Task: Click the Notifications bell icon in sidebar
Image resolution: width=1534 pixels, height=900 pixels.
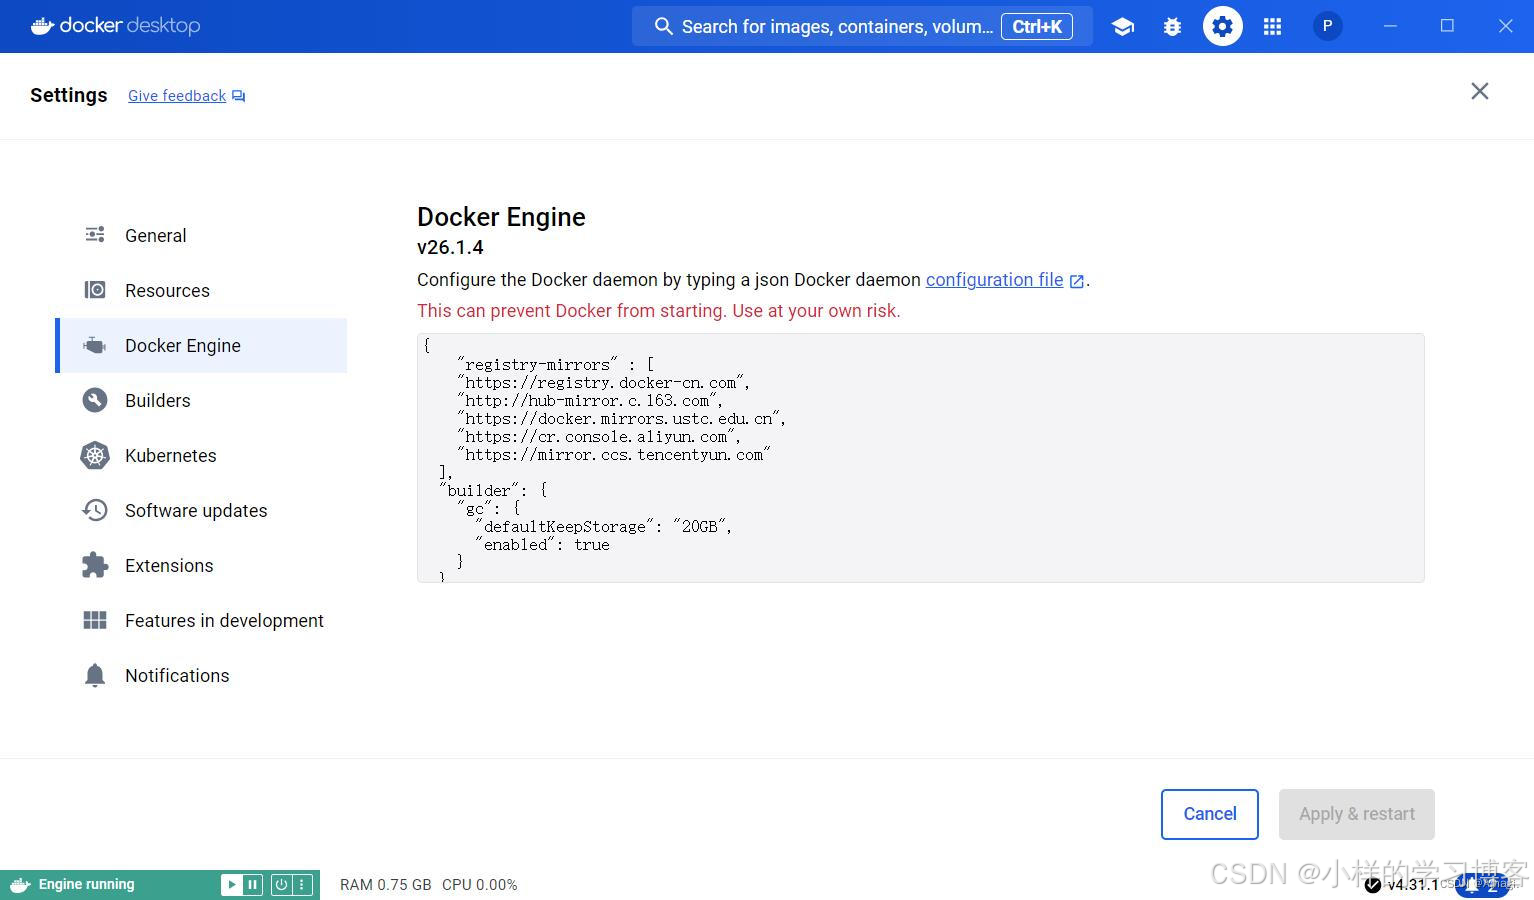Action: (95, 675)
